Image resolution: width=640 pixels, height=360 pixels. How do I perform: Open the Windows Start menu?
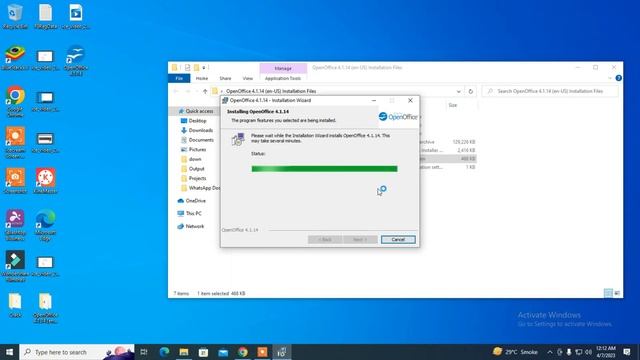(9, 352)
